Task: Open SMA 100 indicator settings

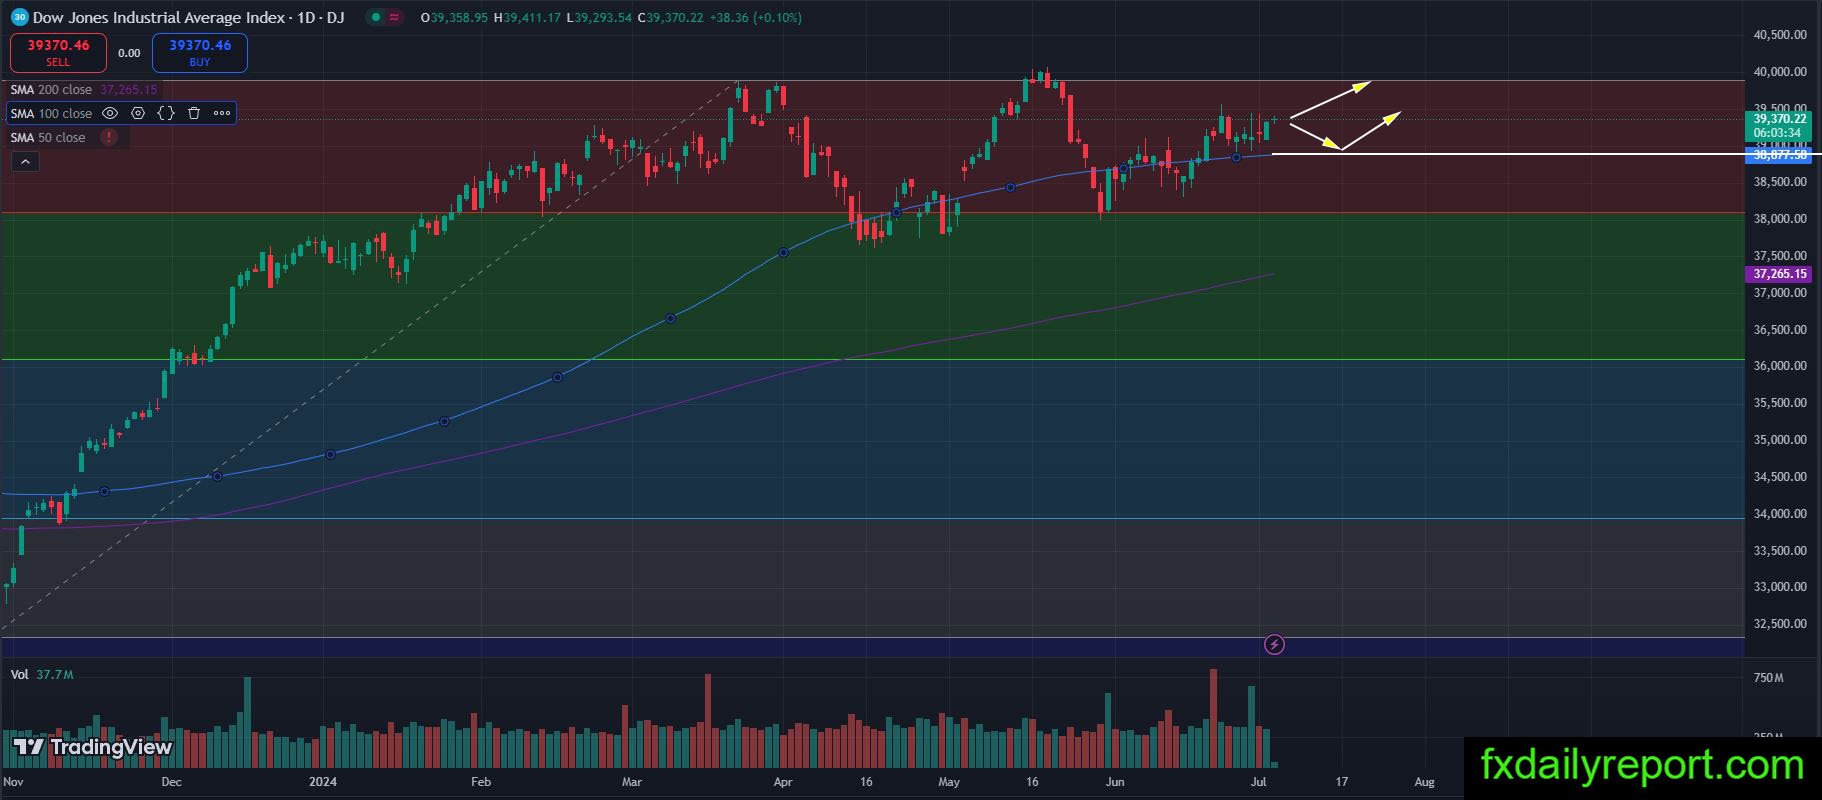Action: click(138, 113)
